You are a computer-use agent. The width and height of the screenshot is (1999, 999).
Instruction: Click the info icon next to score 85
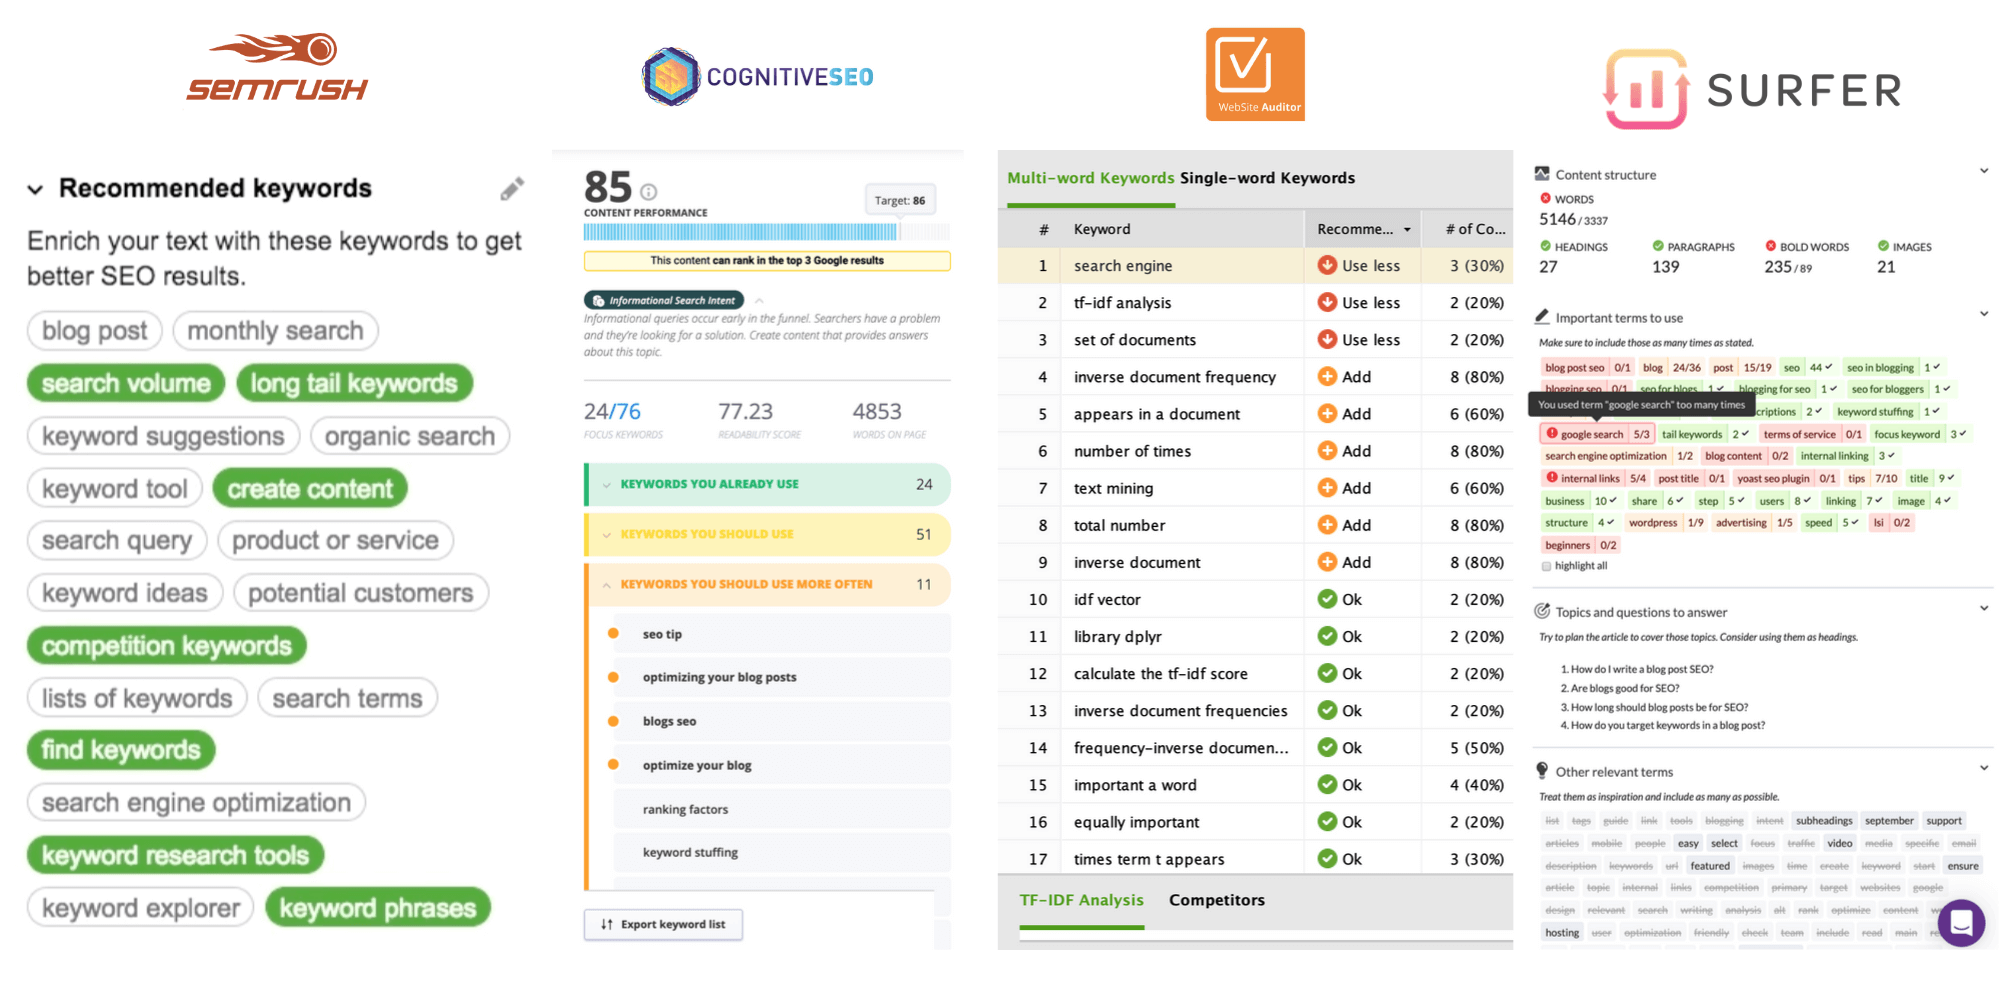pos(648,191)
